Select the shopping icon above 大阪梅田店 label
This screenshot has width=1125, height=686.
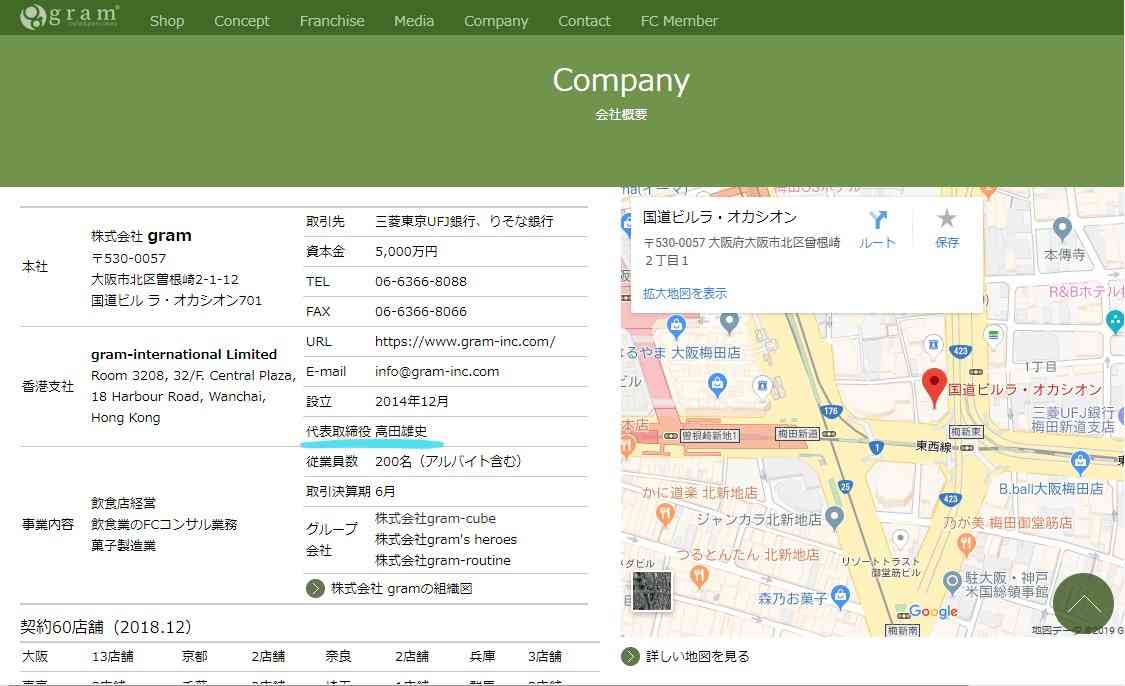click(x=675, y=328)
